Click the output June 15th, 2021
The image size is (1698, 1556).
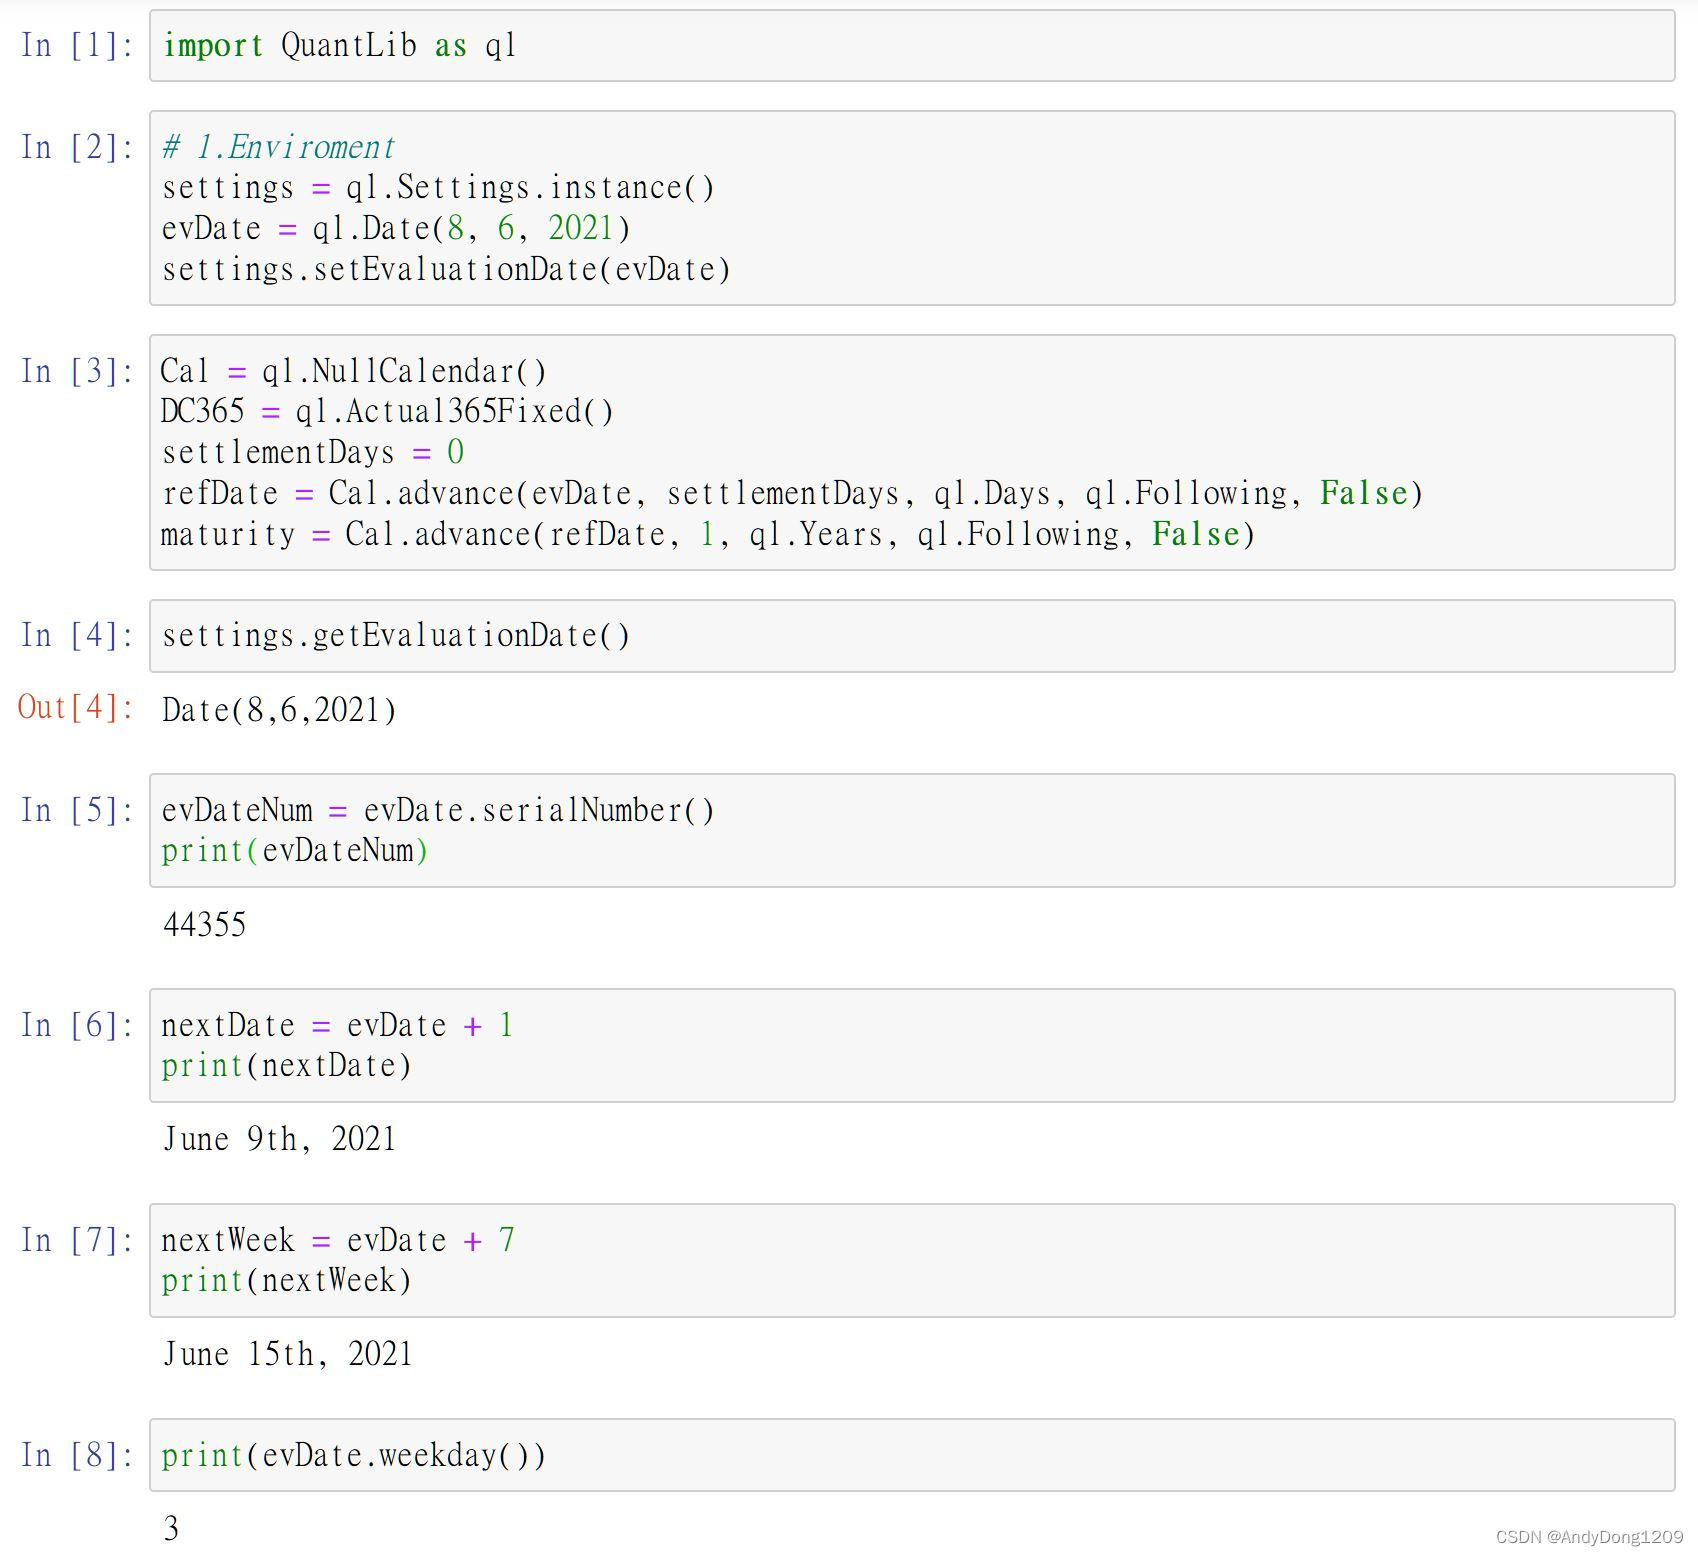click(x=287, y=1354)
